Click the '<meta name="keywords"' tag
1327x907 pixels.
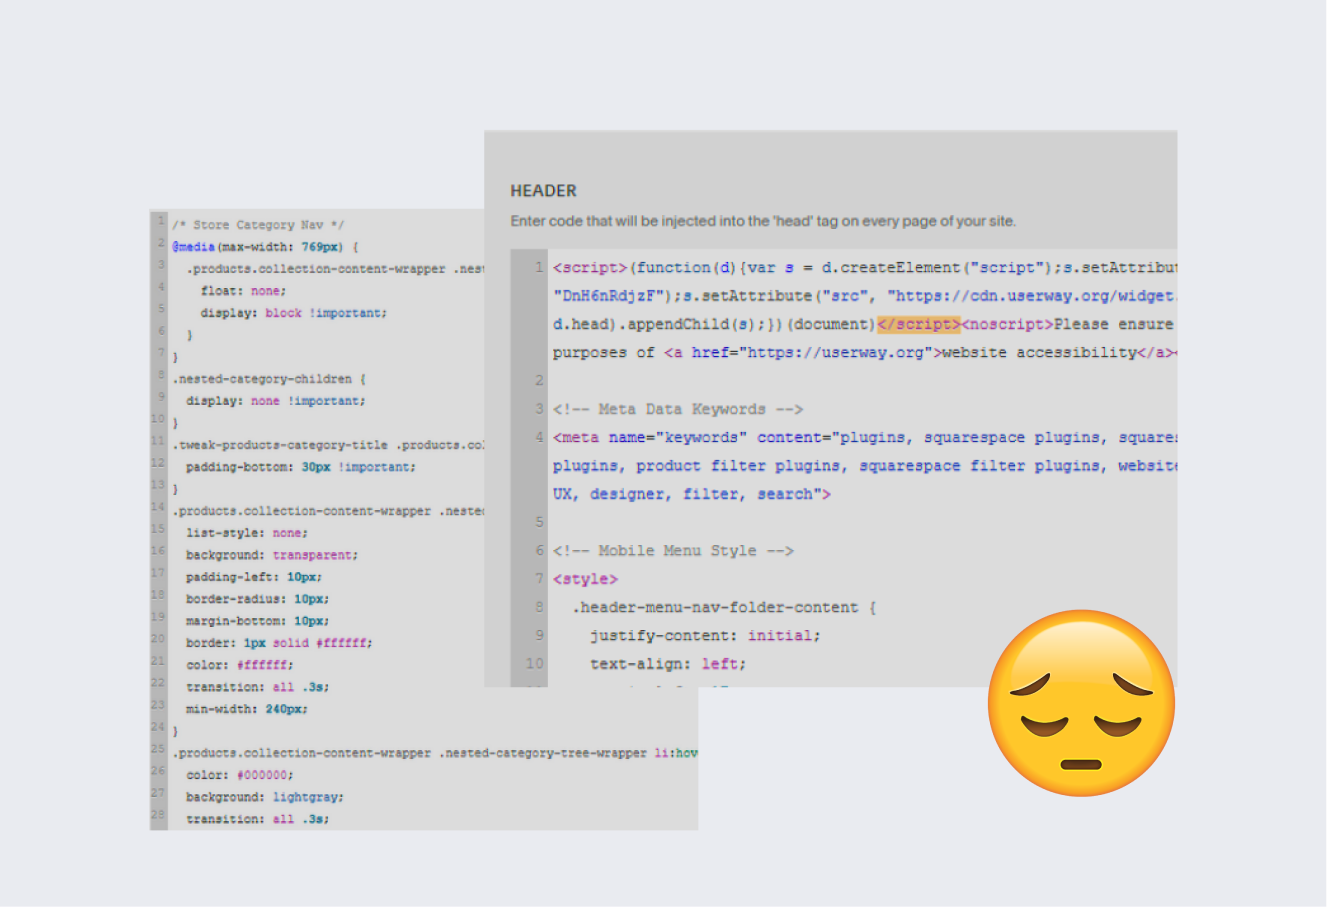point(650,438)
